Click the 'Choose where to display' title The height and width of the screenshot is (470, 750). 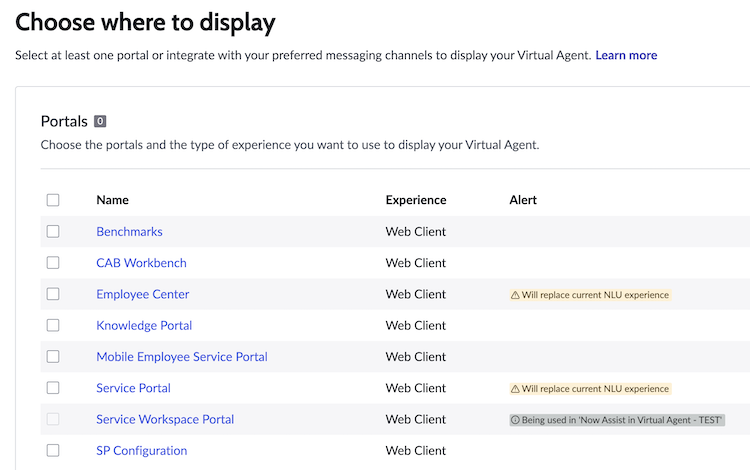[x=145, y=22]
